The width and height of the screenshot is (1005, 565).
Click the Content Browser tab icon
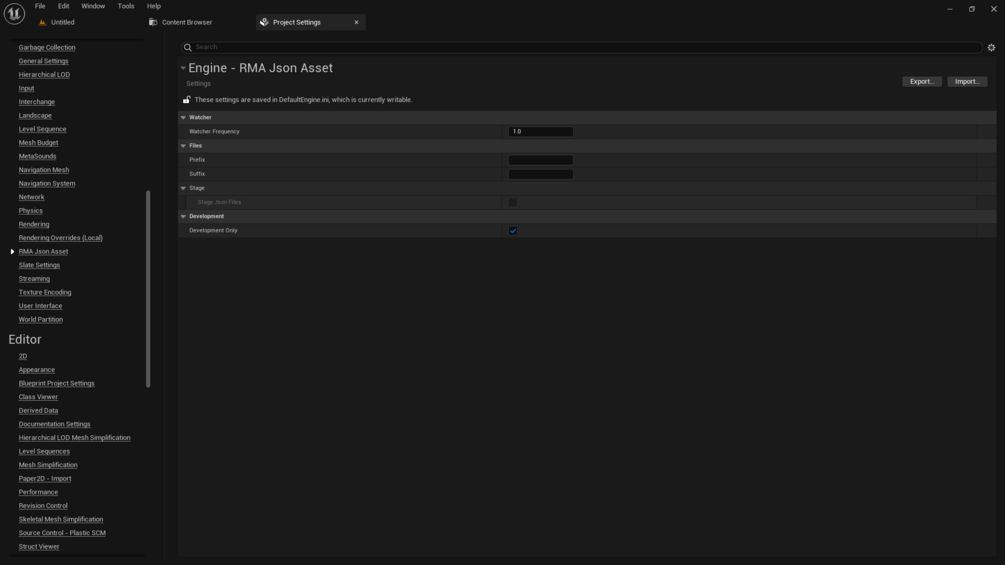(153, 22)
